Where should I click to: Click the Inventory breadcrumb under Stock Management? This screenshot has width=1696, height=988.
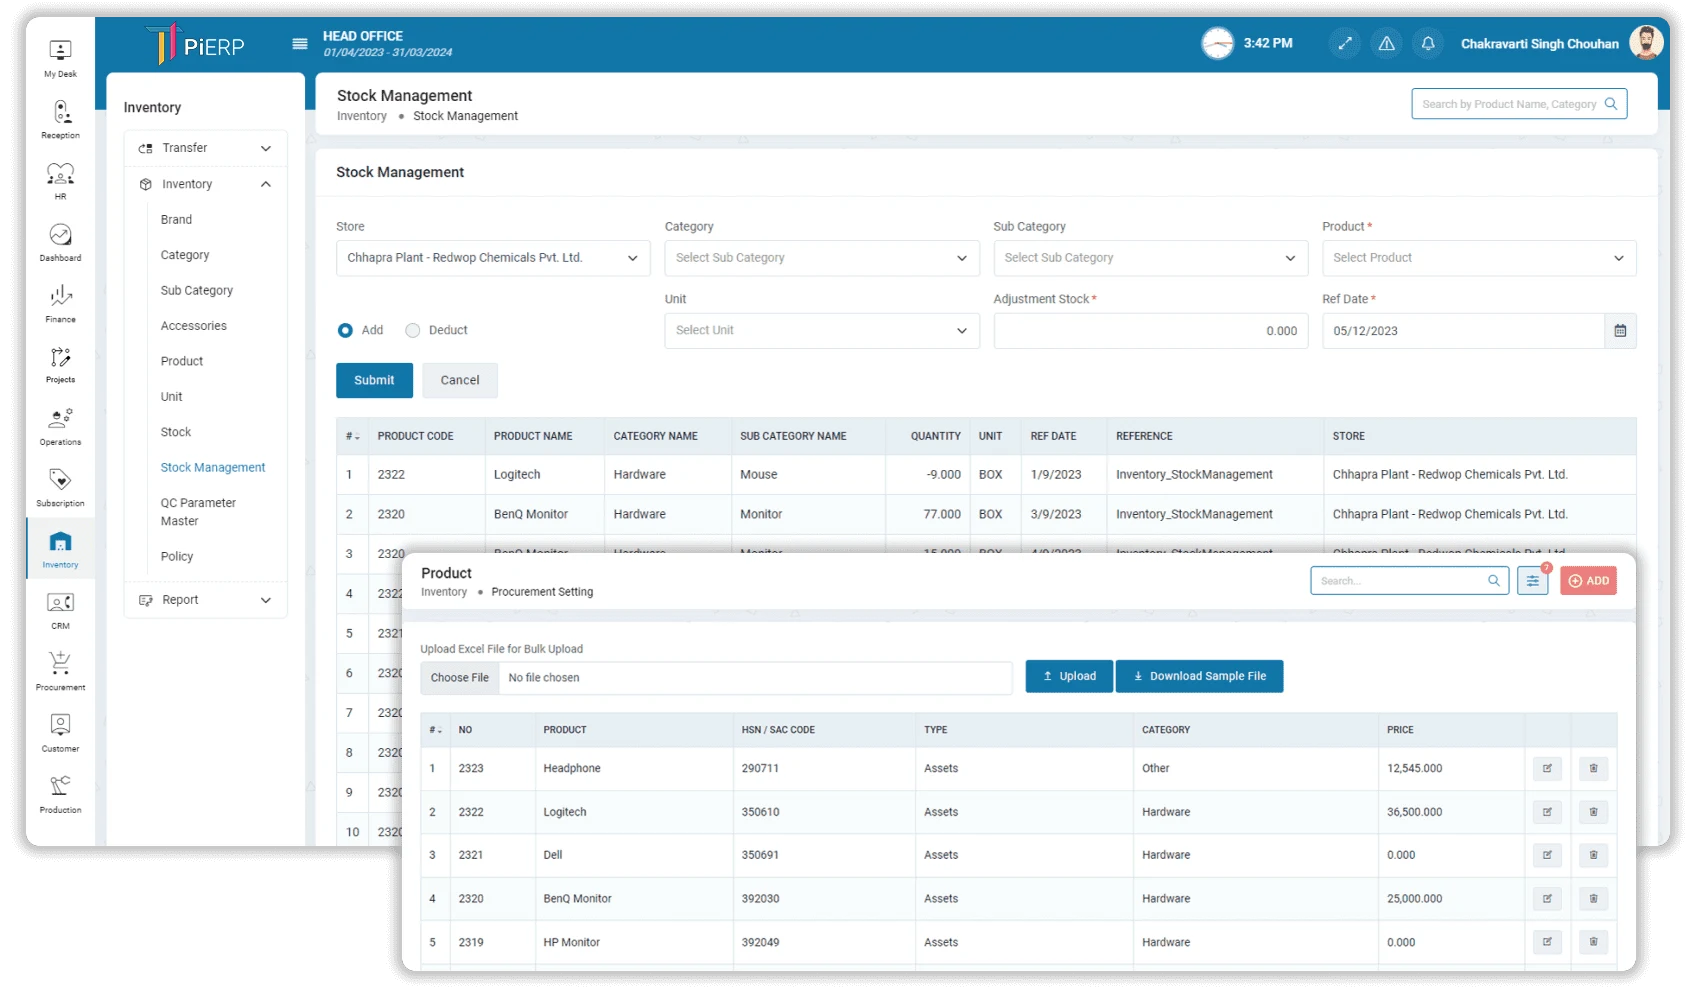(x=362, y=116)
